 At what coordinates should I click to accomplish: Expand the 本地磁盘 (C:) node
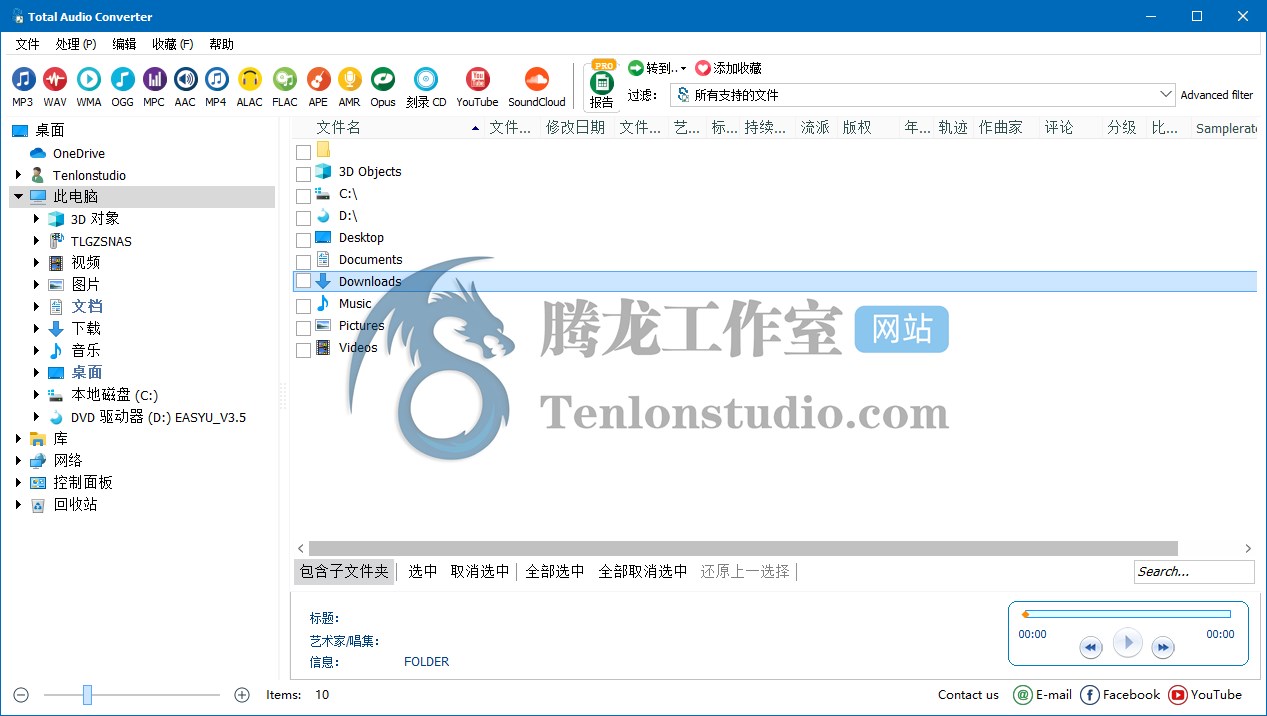click(x=36, y=395)
